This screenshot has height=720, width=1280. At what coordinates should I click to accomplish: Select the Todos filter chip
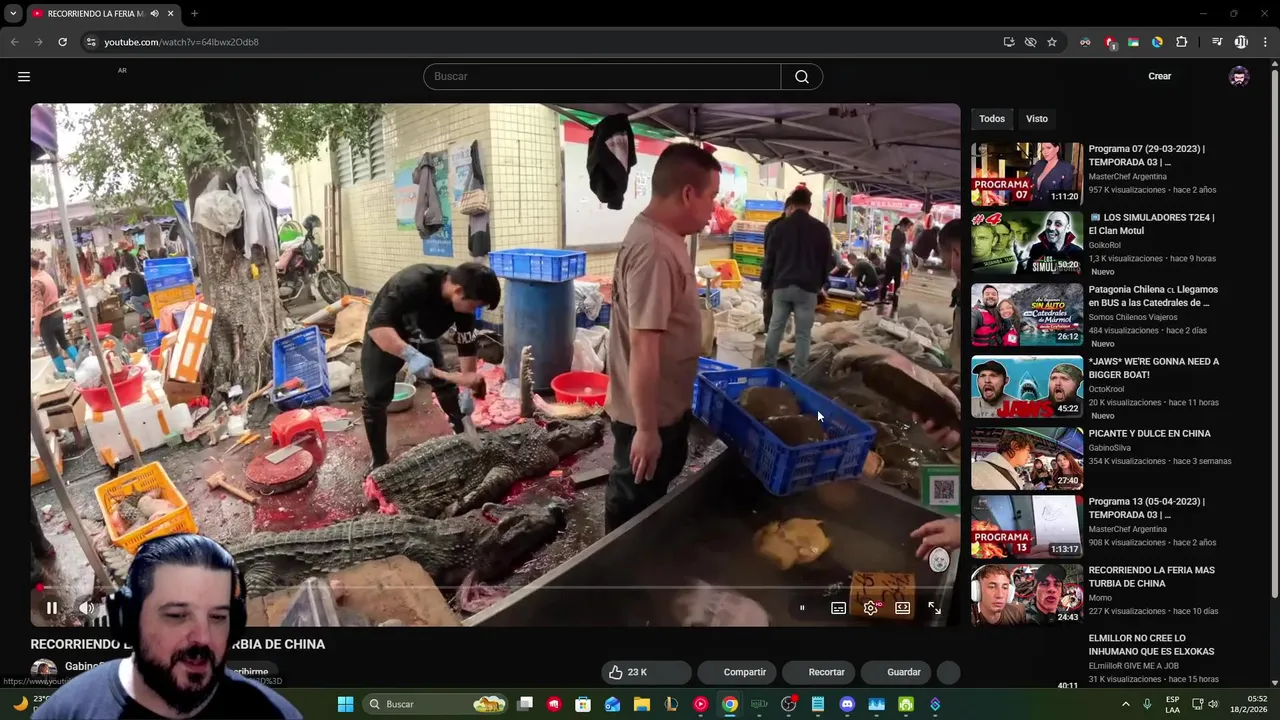point(992,118)
